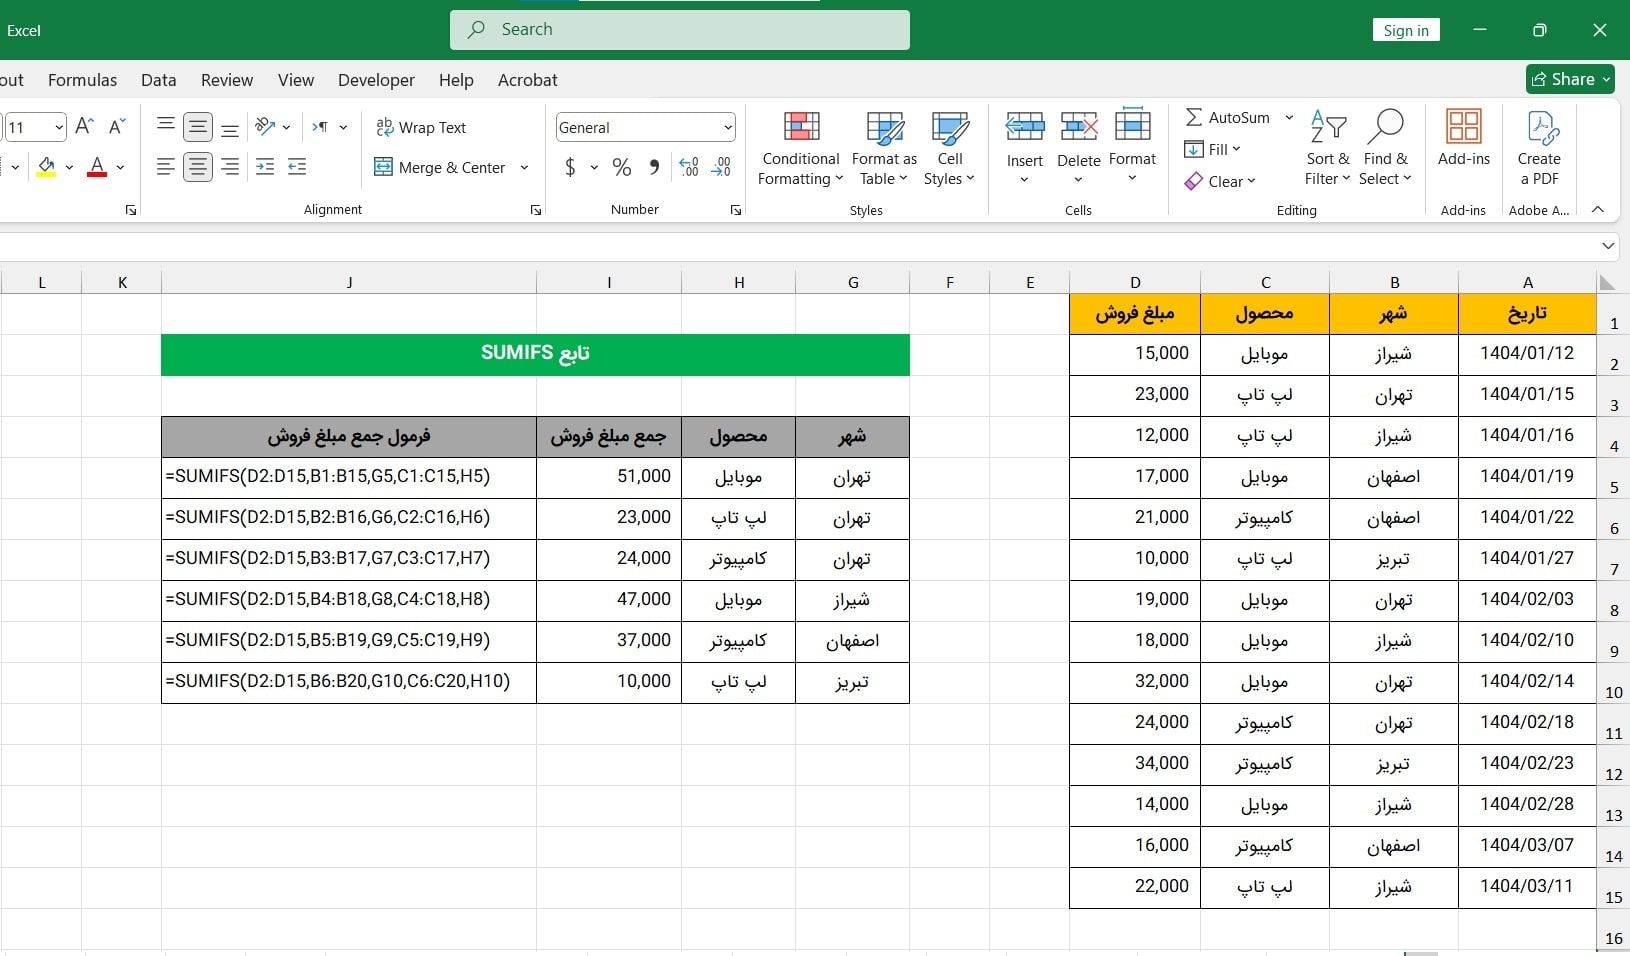Toggle Wrap Text for selected cells
This screenshot has height=956, width=1630.
[x=421, y=127]
